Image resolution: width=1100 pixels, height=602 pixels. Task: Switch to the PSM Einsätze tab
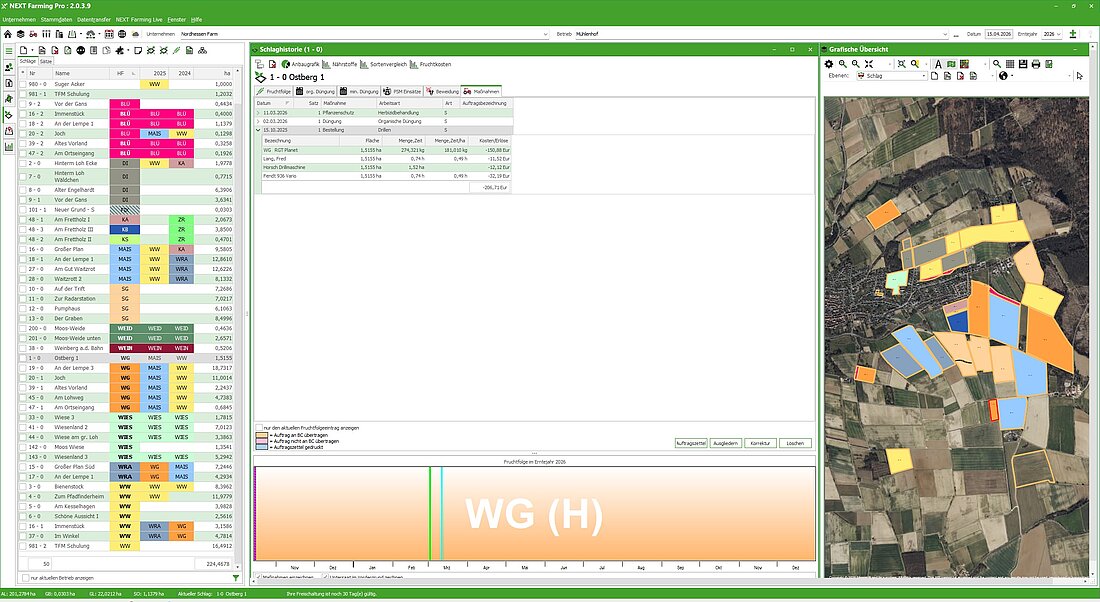click(x=402, y=91)
